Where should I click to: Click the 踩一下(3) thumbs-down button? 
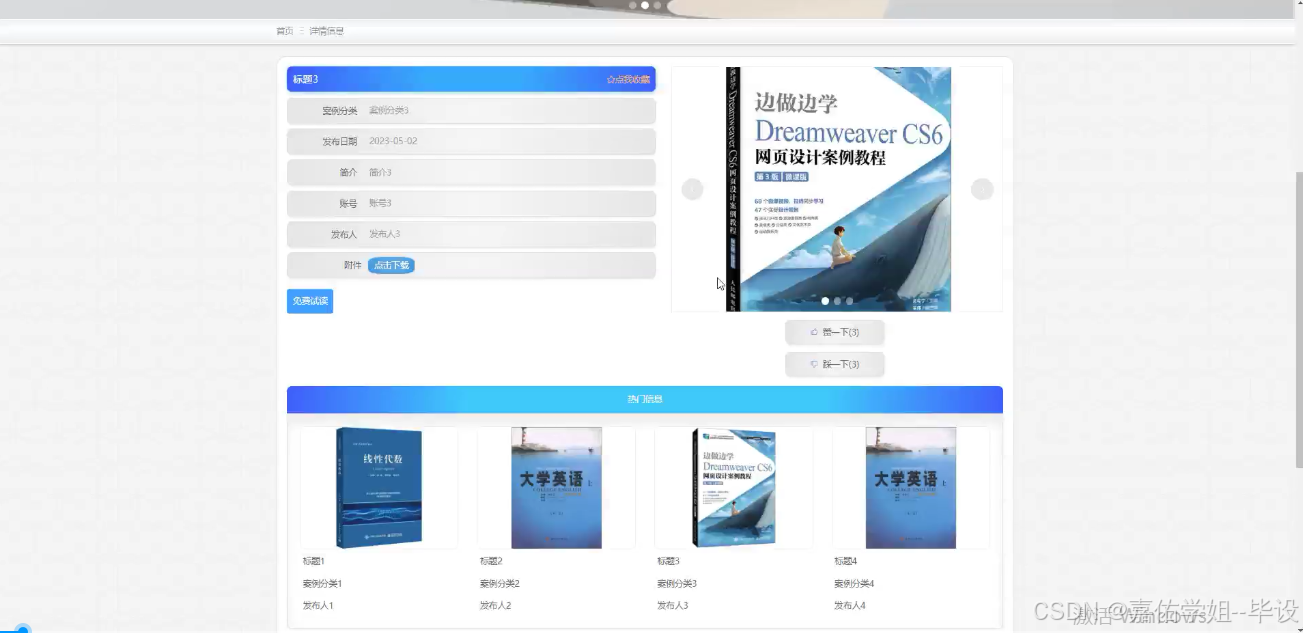(835, 364)
